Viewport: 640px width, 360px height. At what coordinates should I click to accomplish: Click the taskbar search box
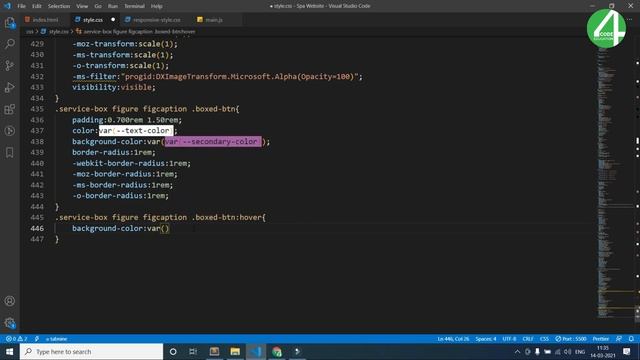[x=91, y=351]
